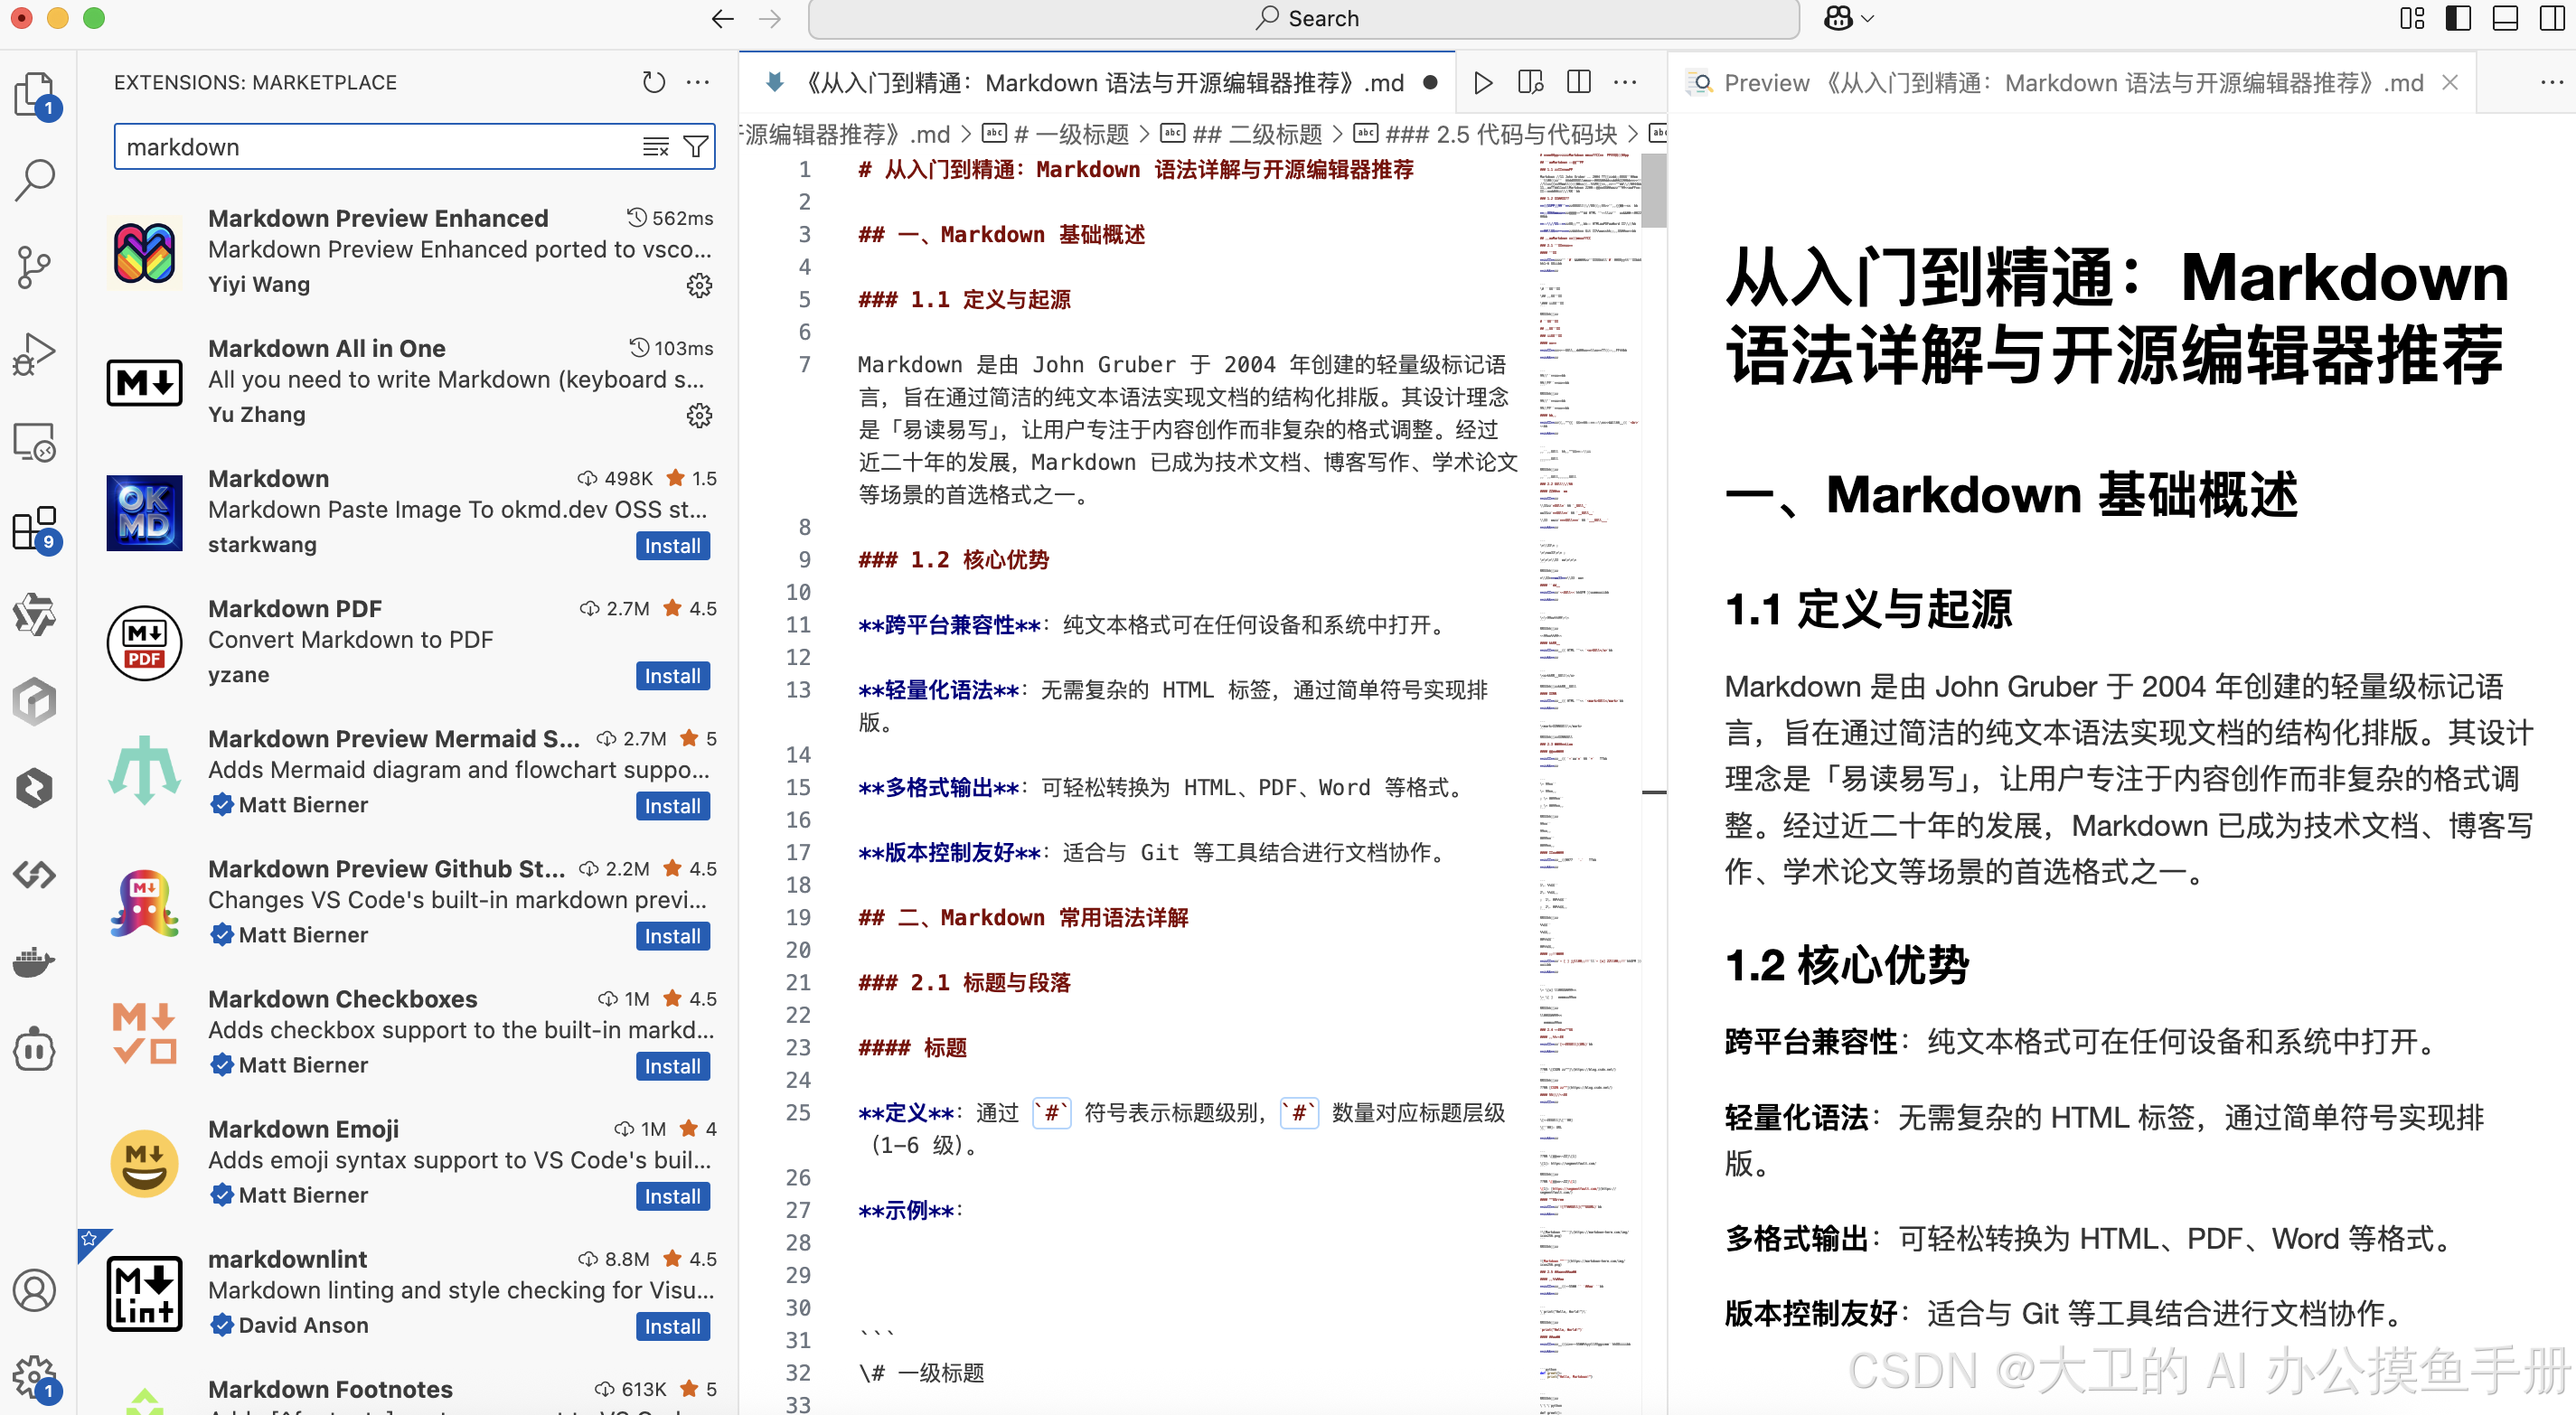Toggle the bottom panel

coord(2505,18)
